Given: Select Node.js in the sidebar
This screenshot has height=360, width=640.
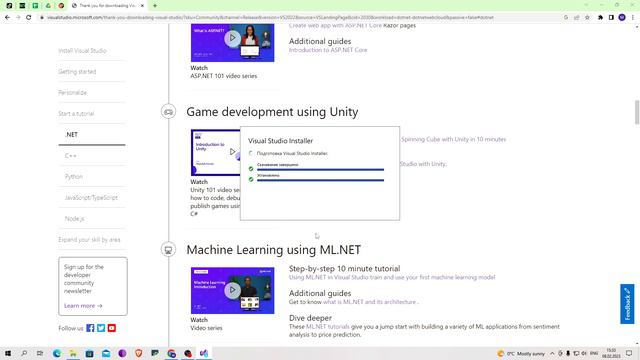Looking at the screenshot, I should (x=74, y=218).
